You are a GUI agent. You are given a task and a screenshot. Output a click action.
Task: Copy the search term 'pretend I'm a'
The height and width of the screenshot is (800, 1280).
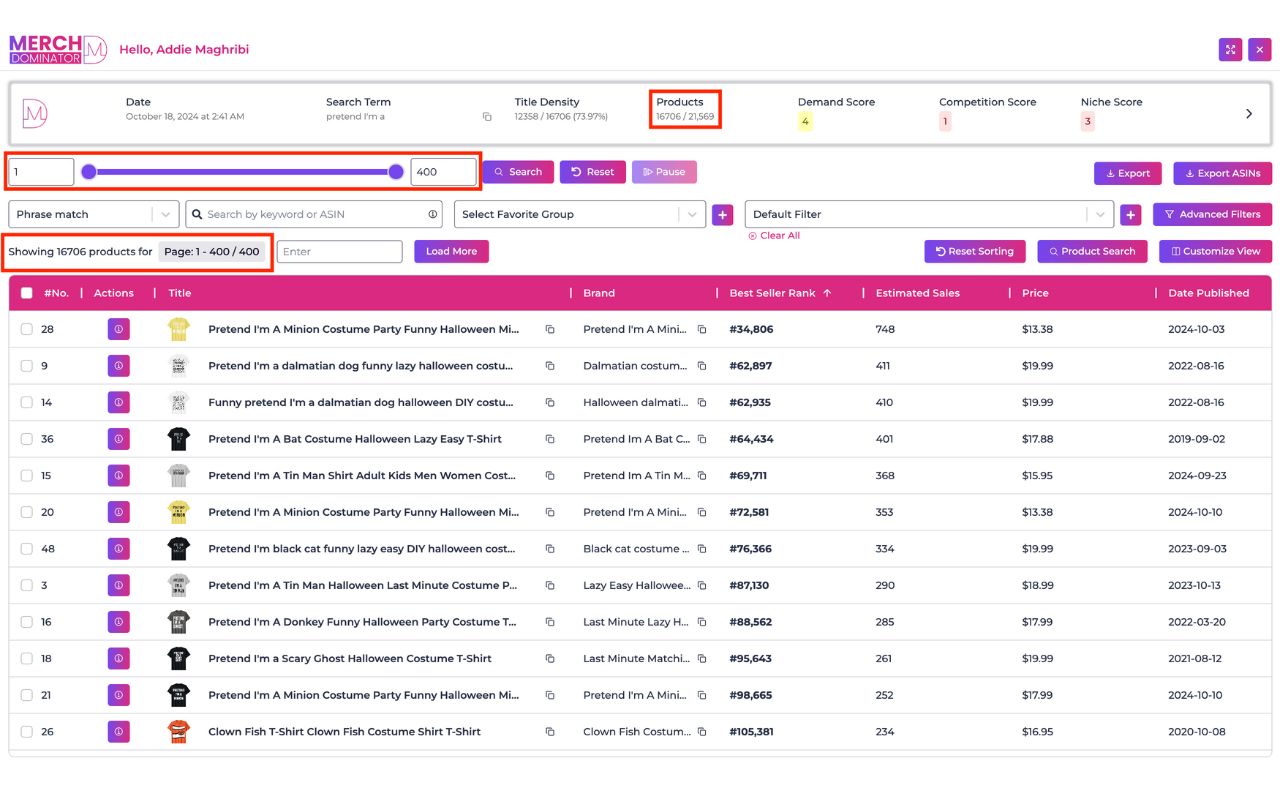coord(487,117)
